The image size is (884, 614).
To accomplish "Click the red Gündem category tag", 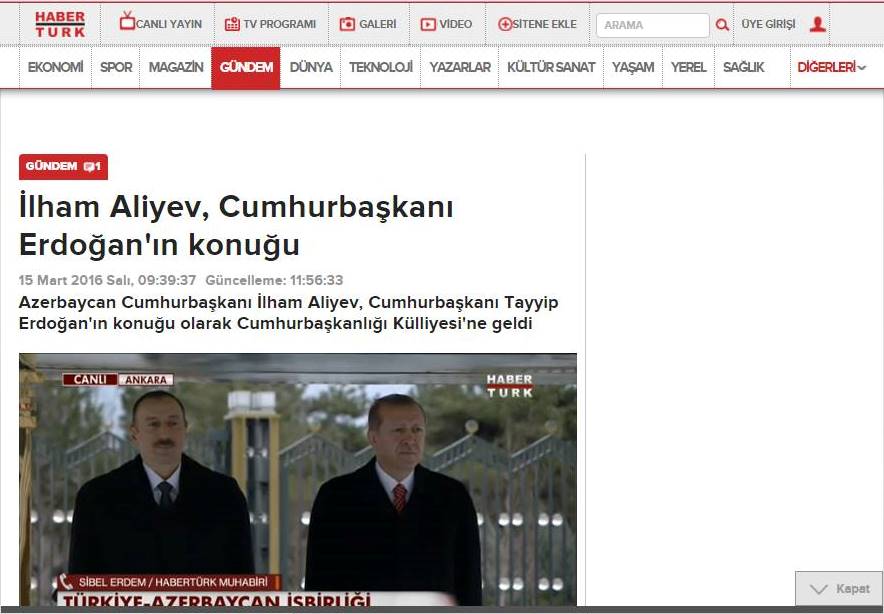I will coord(51,167).
